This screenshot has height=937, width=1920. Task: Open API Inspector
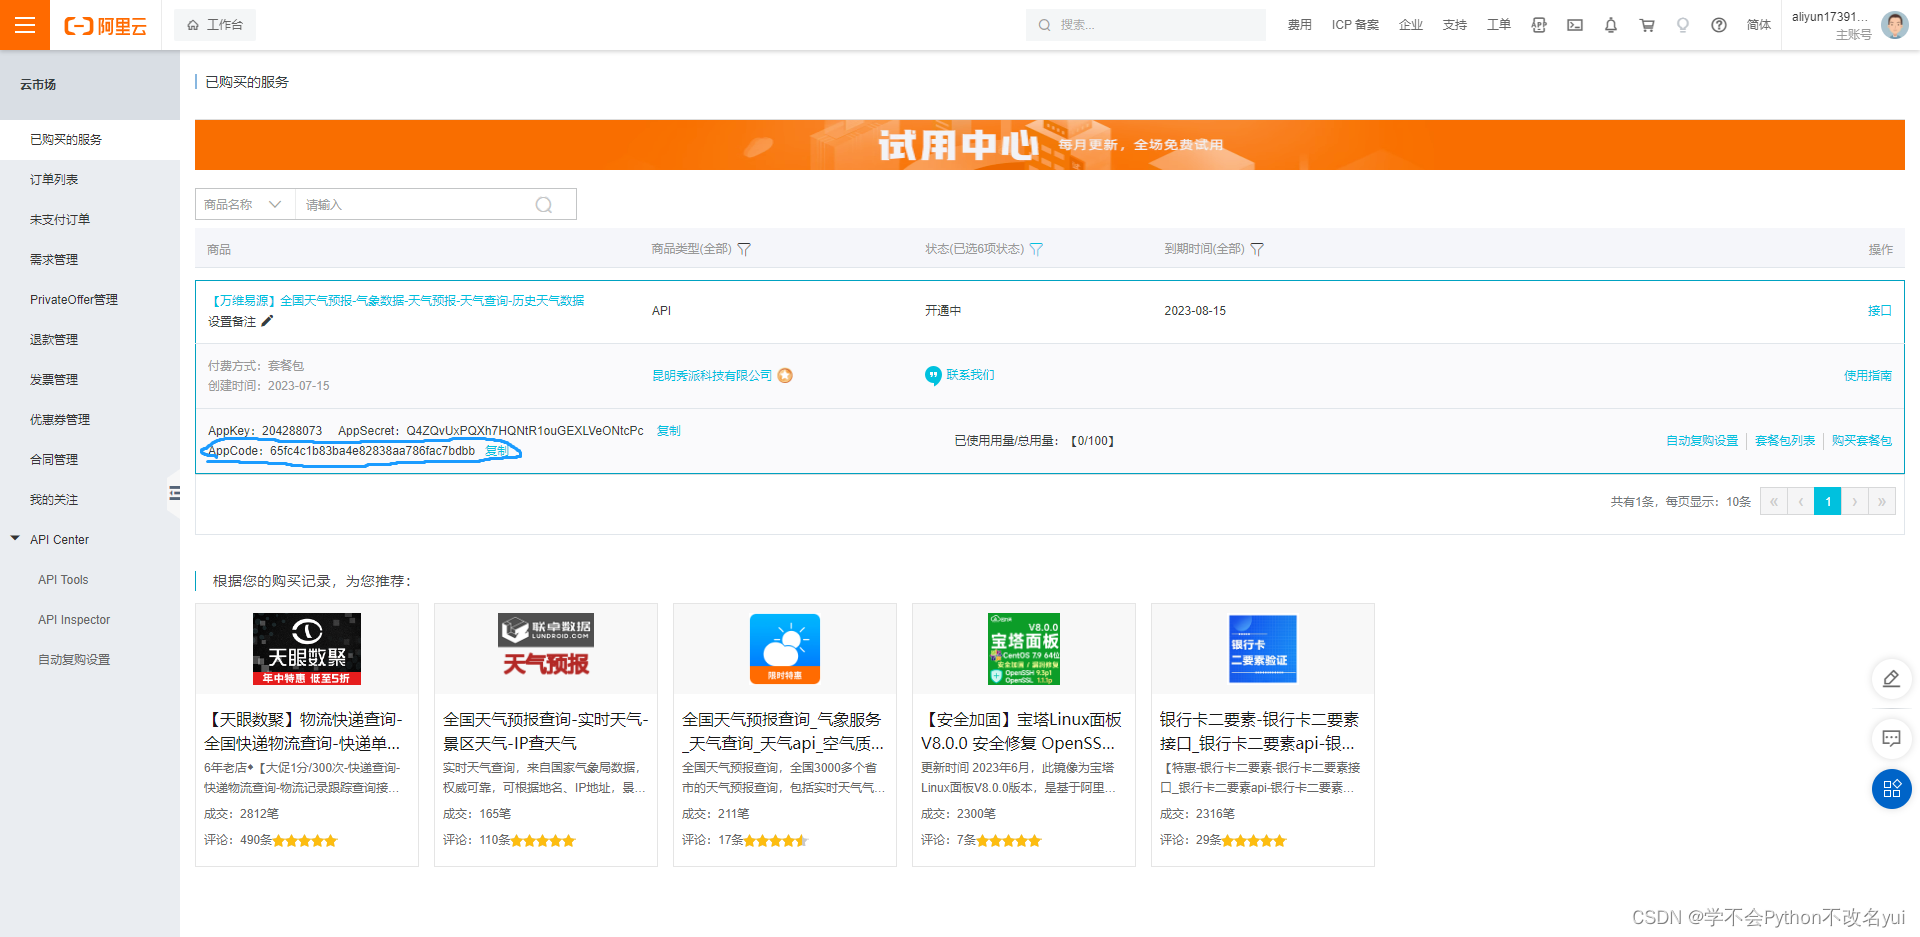tap(74, 619)
